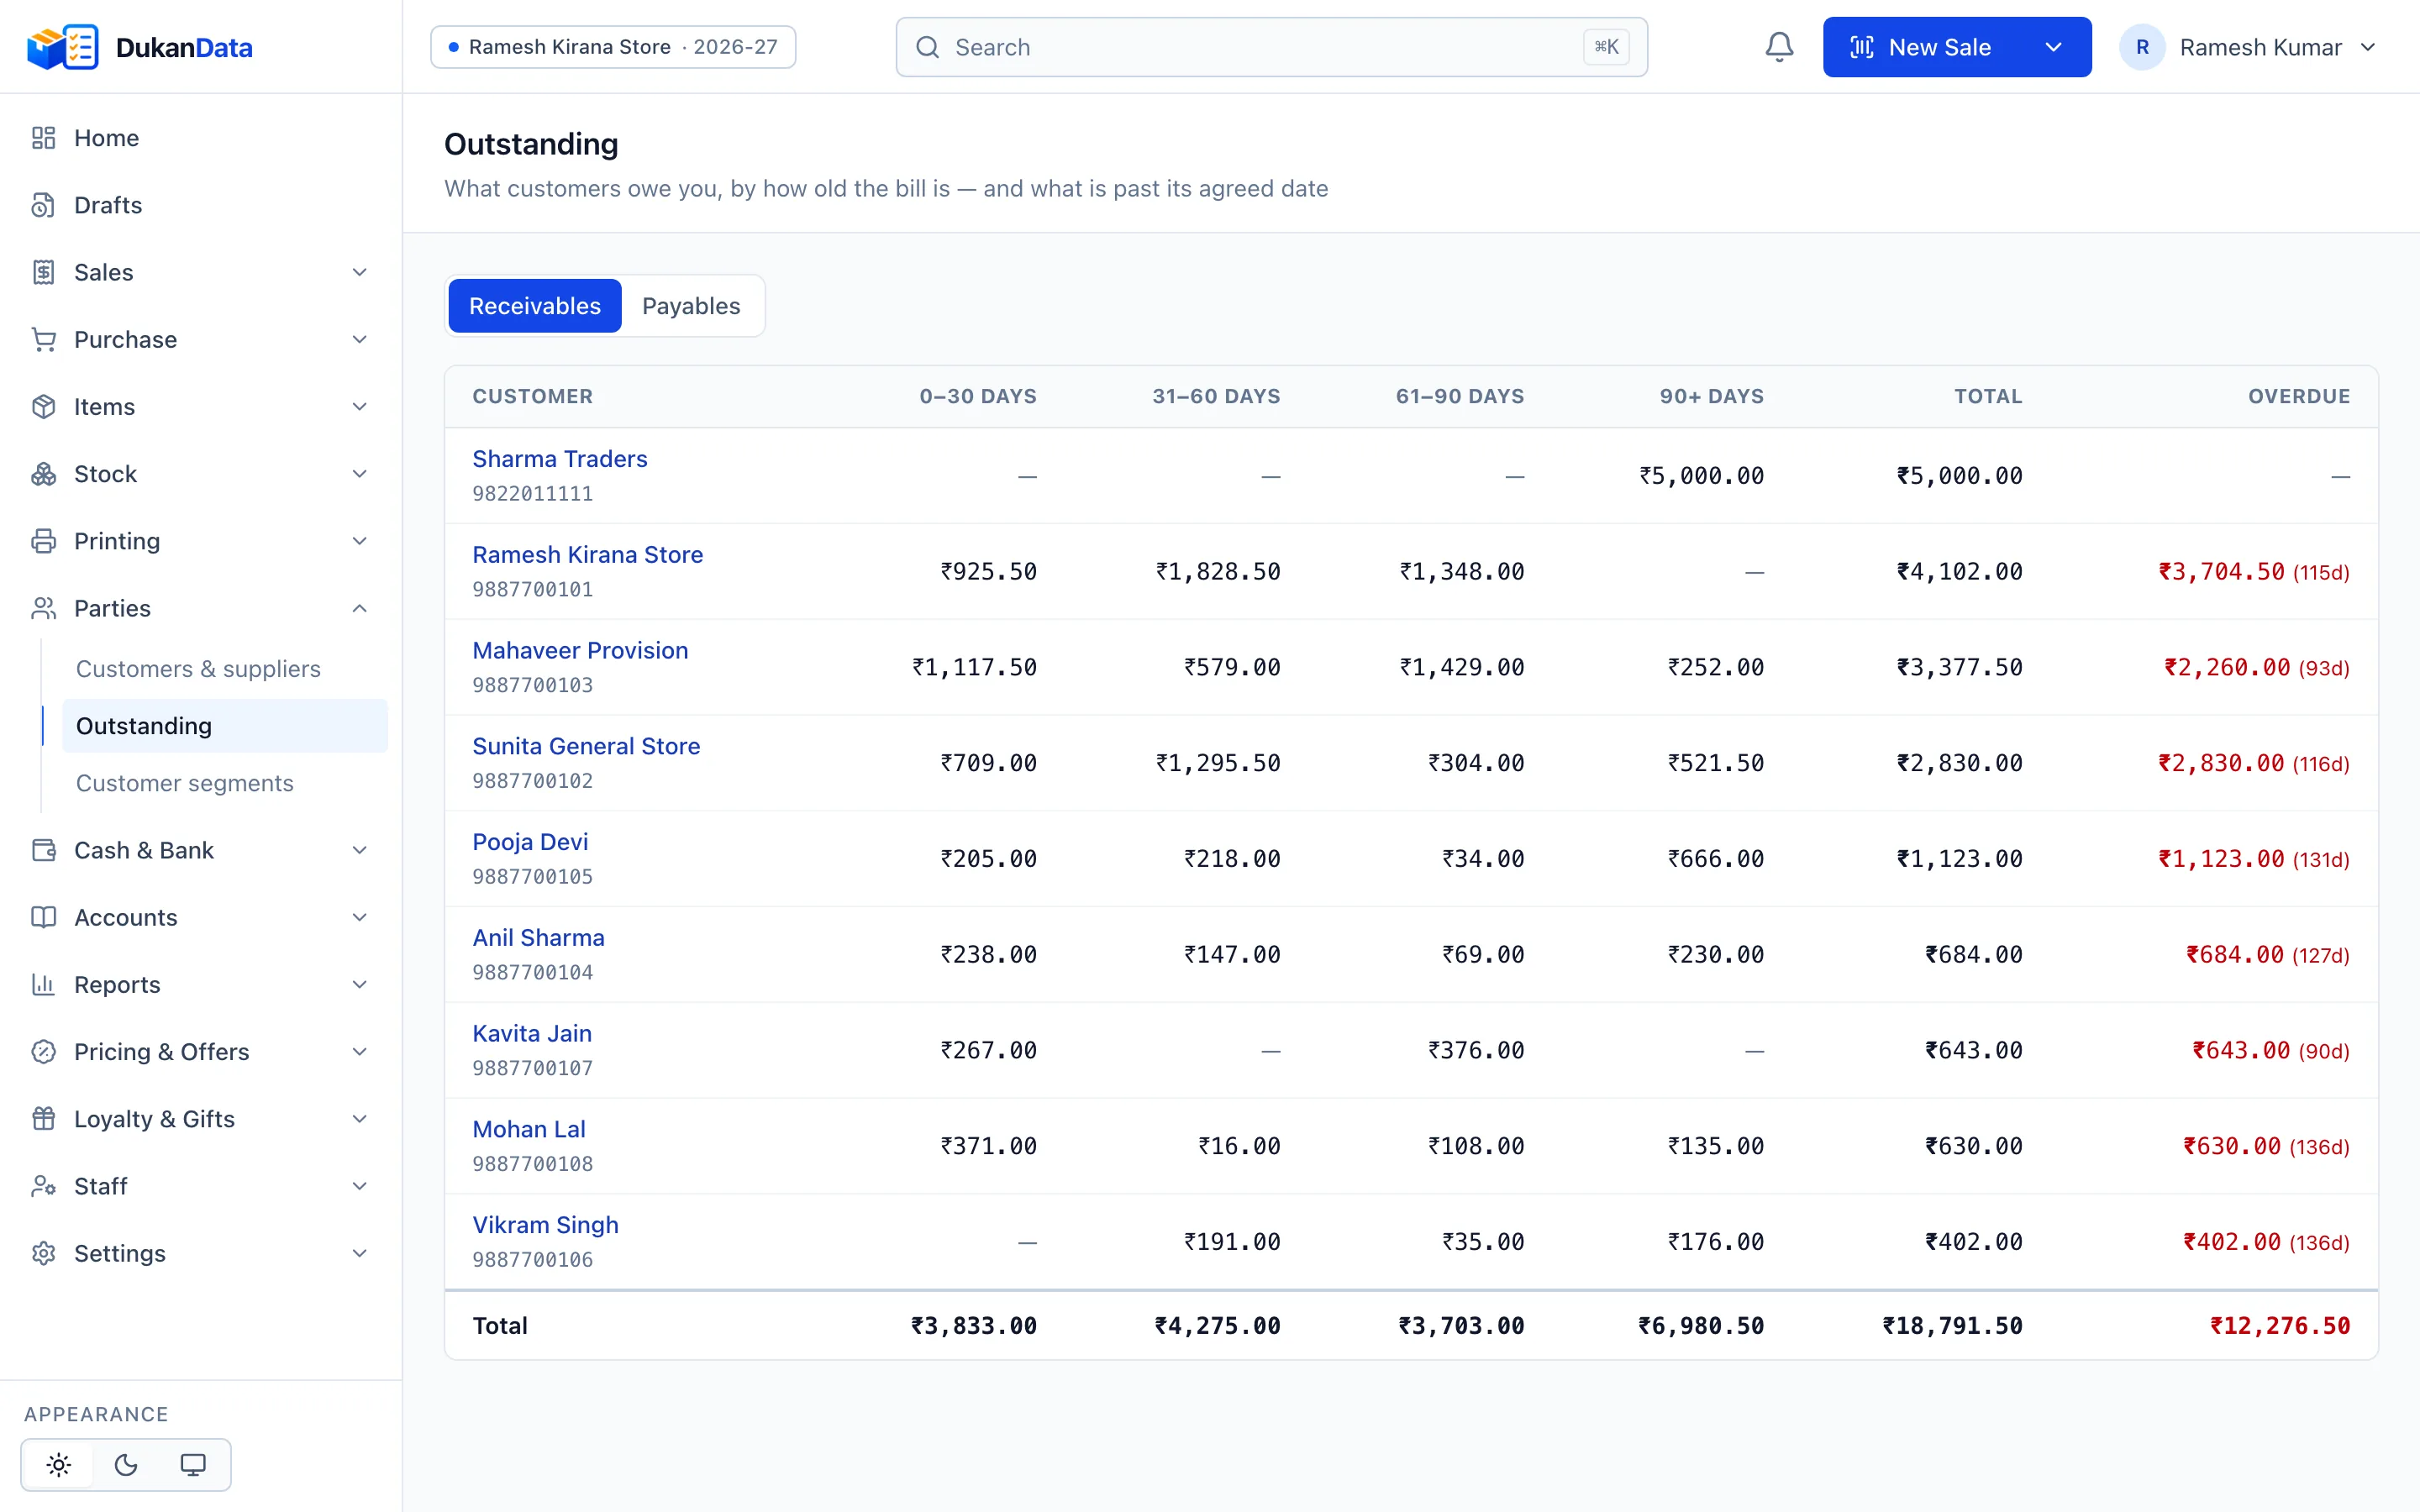
Task: Open Ramesh Kumar account dropdown
Action: tap(2248, 47)
